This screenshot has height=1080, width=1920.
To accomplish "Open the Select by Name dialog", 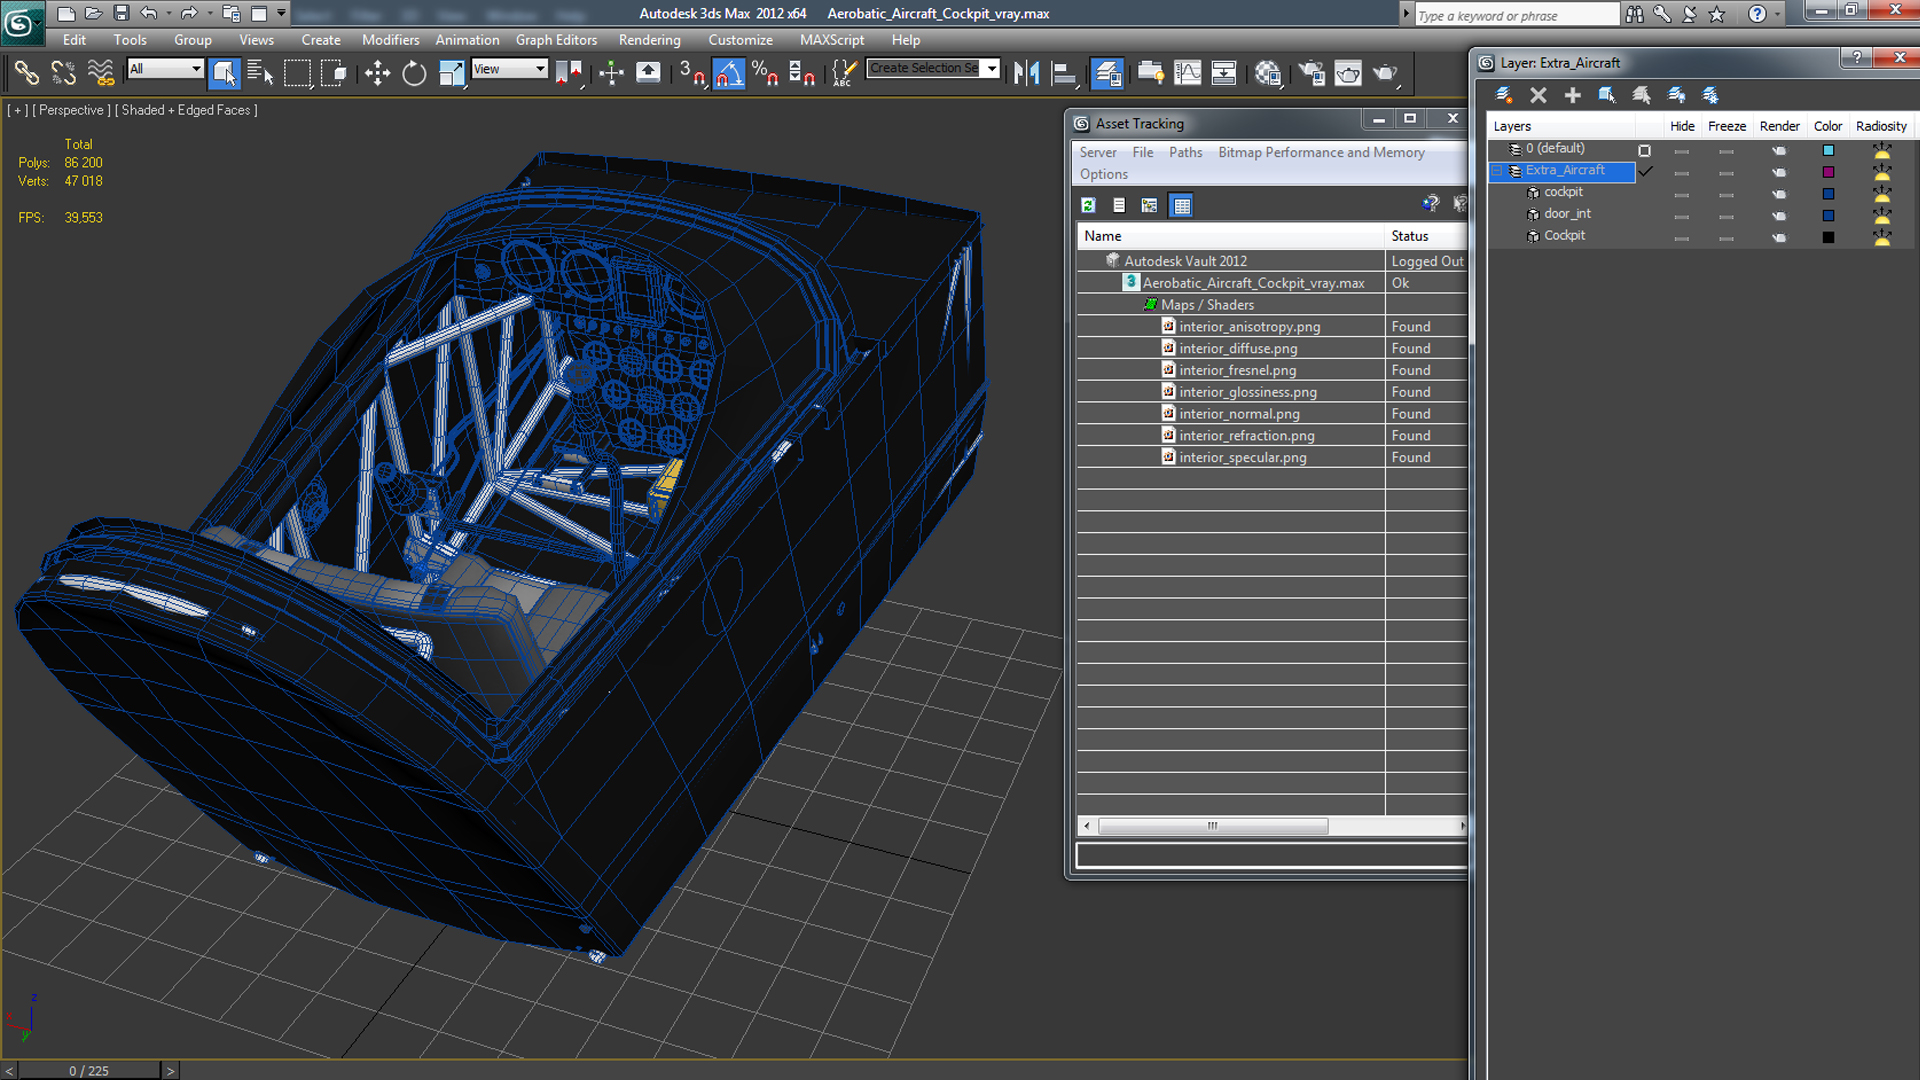I will [x=260, y=73].
